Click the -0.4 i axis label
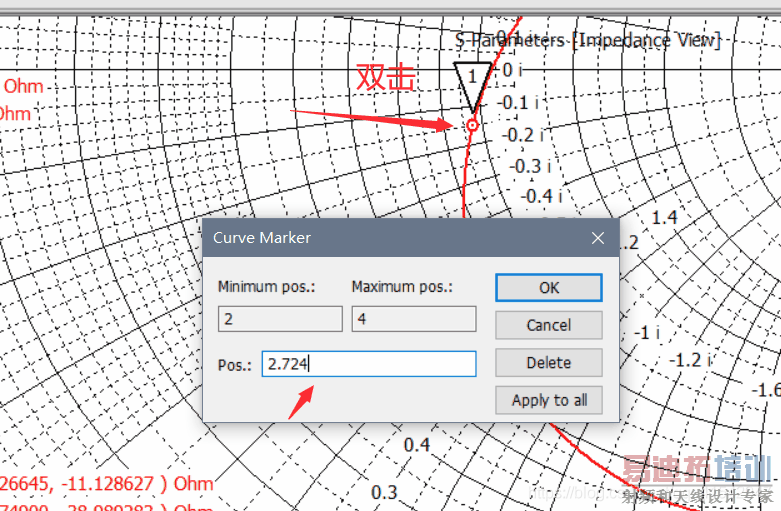Viewport: 781px width, 511px height. tap(541, 196)
